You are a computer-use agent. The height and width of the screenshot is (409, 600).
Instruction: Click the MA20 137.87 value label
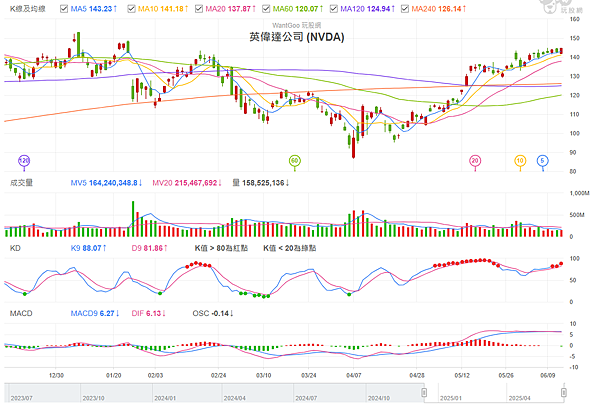coord(231,8)
